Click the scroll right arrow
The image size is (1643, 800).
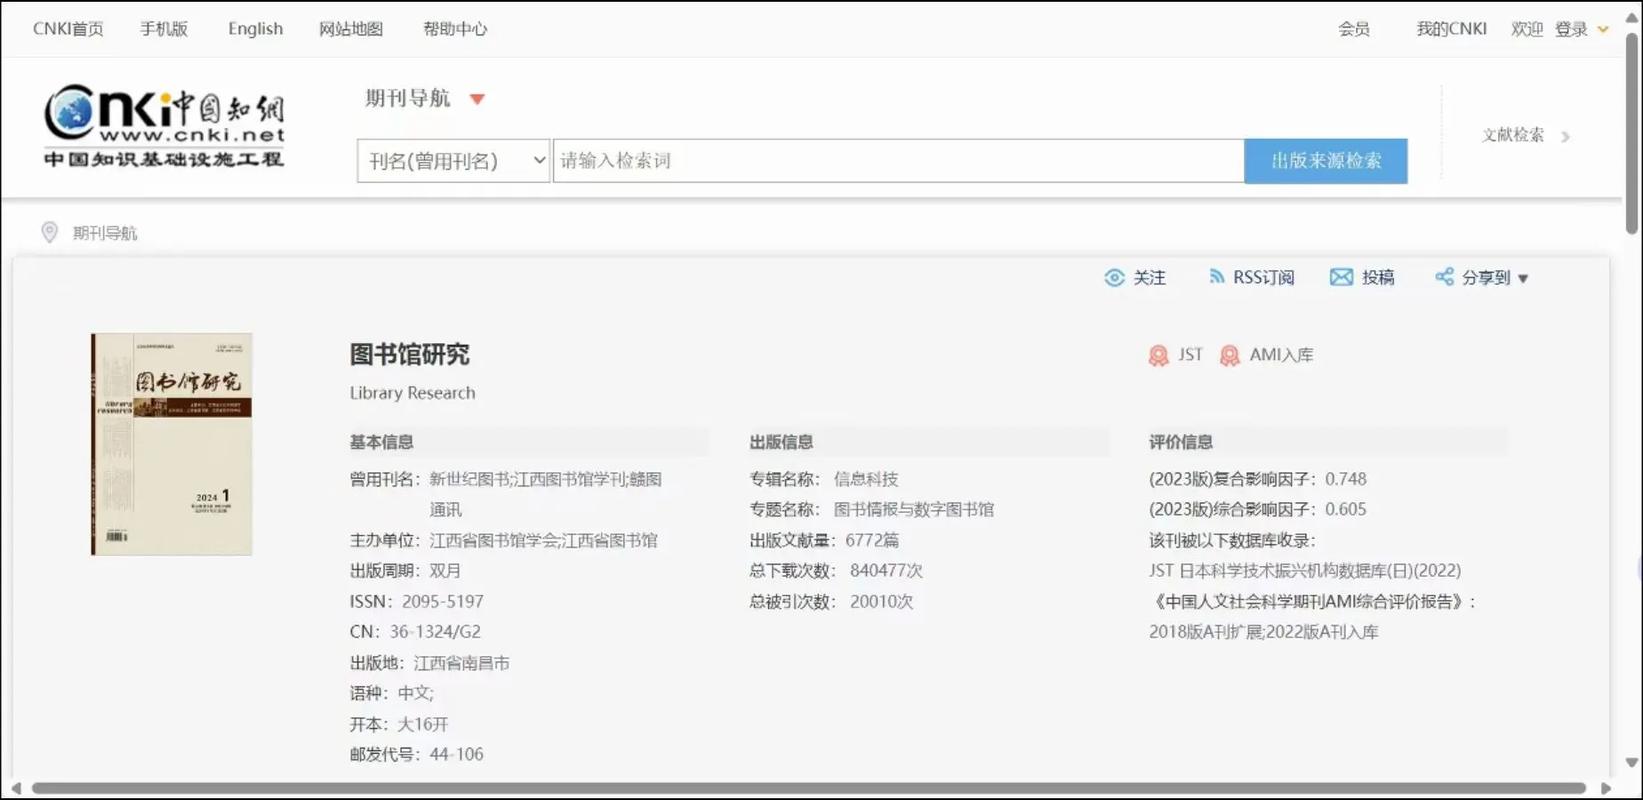coord(1606,788)
